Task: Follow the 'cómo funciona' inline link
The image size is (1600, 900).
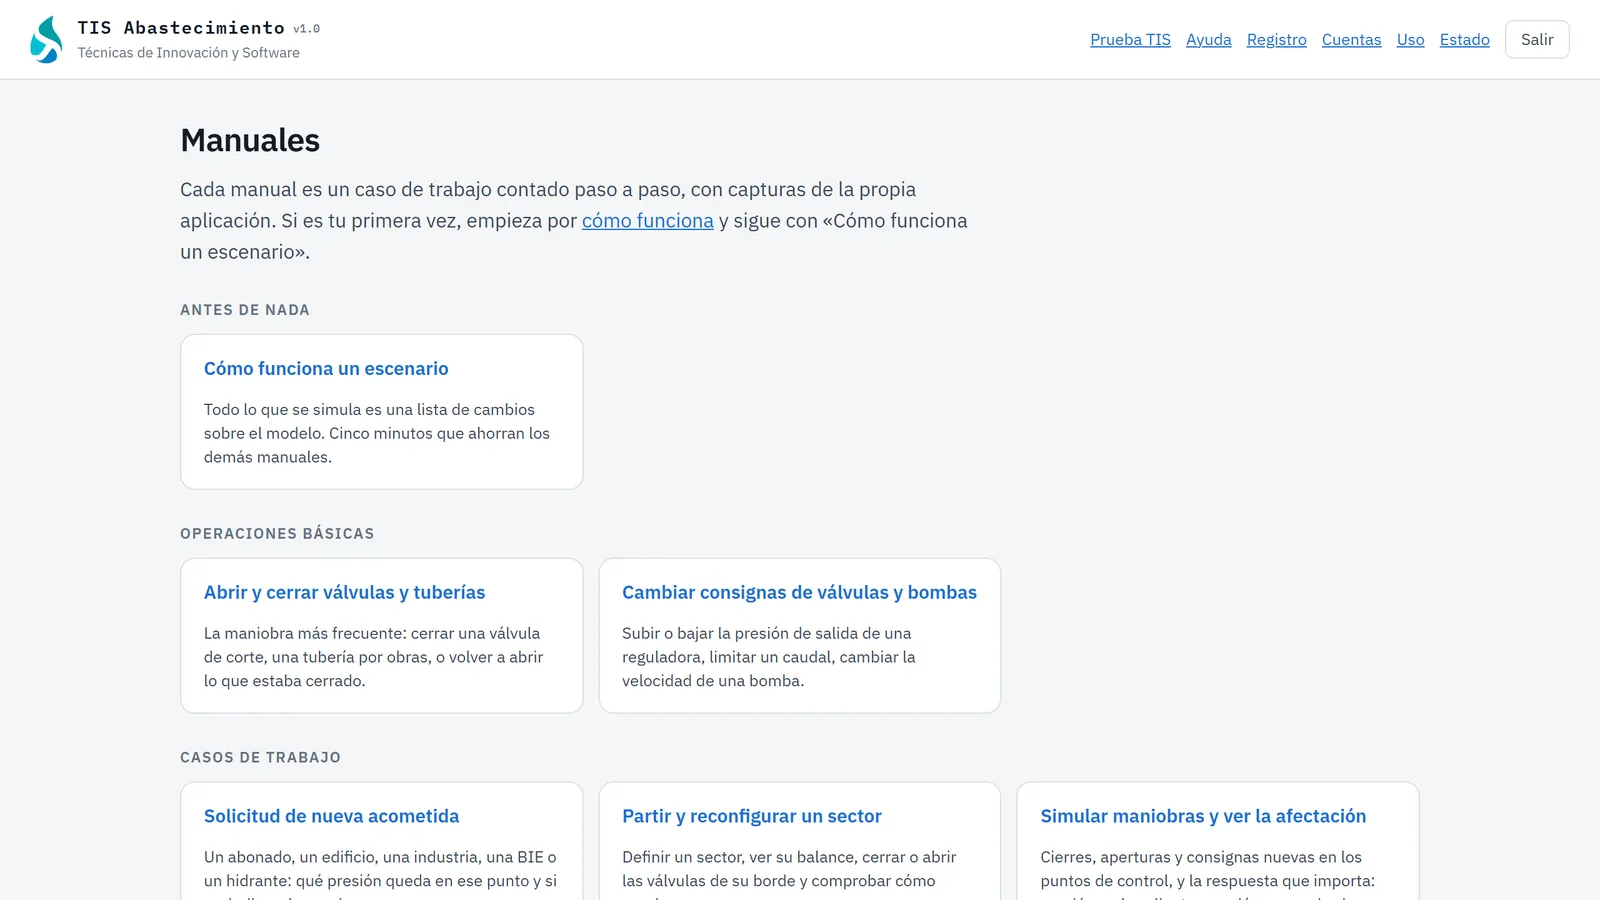Action: pyautogui.click(x=648, y=221)
